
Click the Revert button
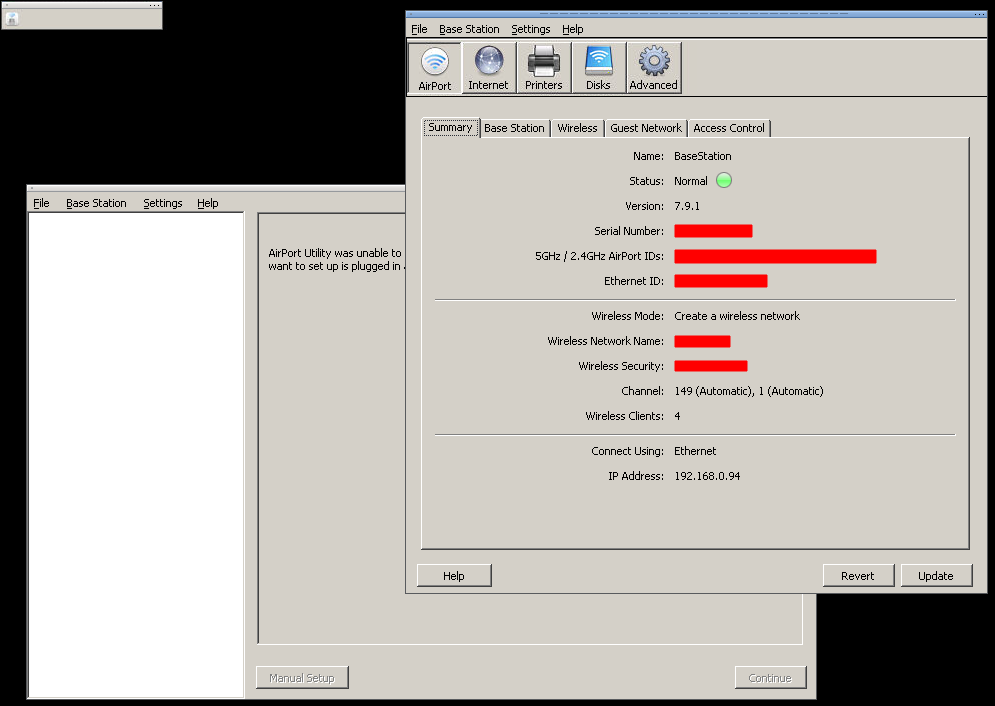[x=858, y=575]
